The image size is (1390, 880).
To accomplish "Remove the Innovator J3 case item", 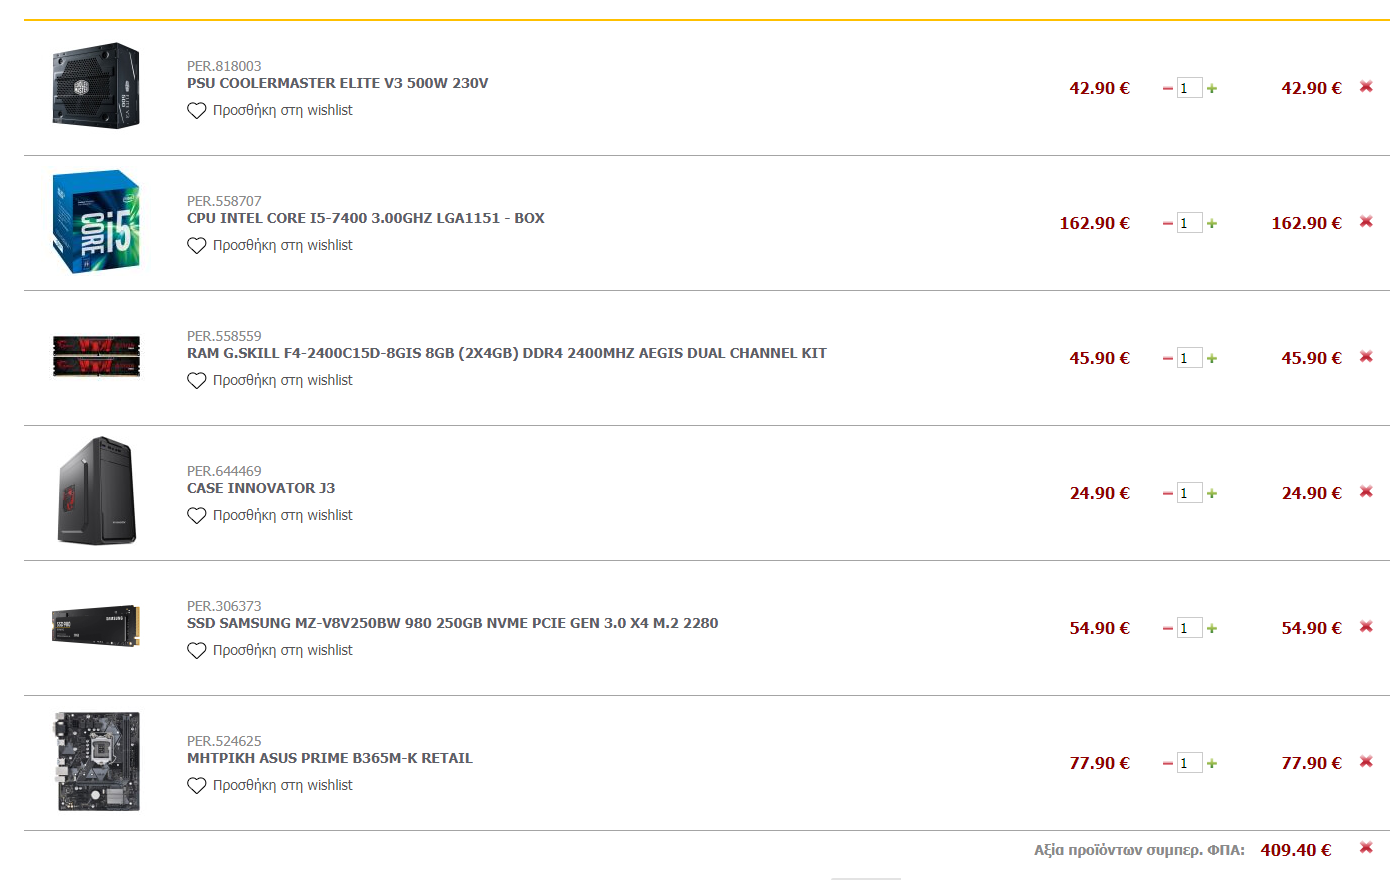I will pyautogui.click(x=1366, y=492).
